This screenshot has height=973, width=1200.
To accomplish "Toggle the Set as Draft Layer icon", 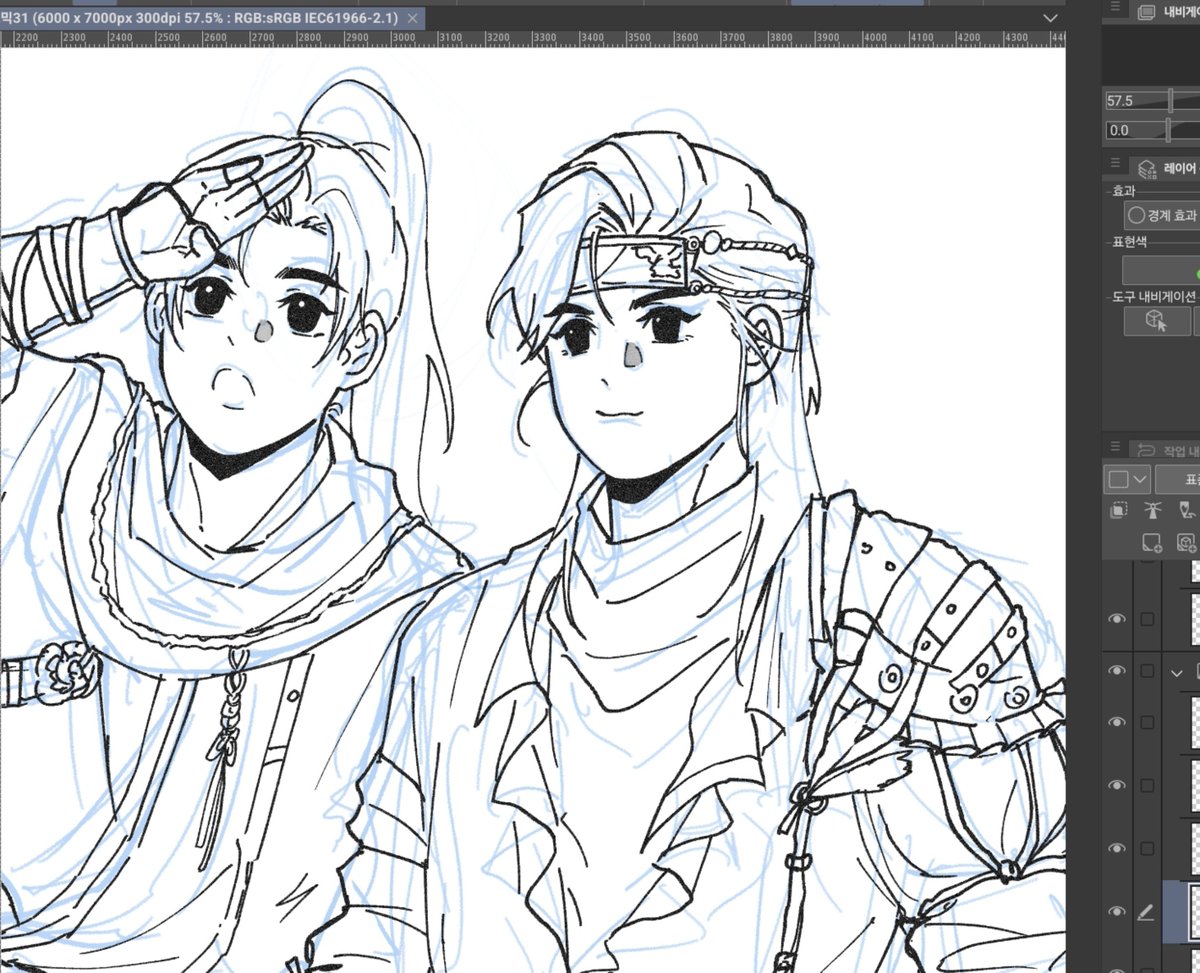I will tap(1187, 511).
